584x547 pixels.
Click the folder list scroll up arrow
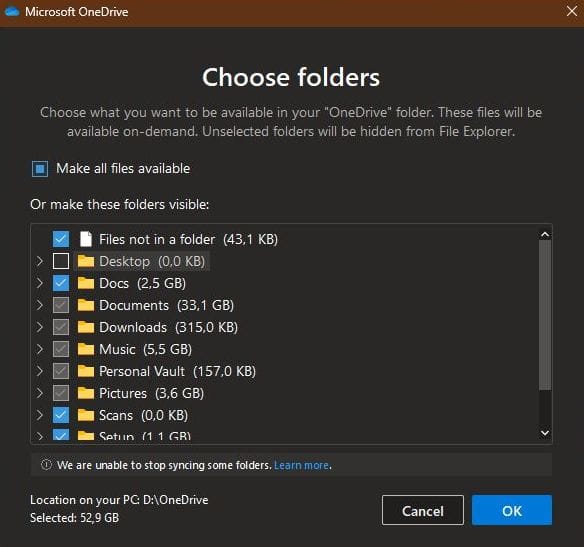tap(545, 234)
